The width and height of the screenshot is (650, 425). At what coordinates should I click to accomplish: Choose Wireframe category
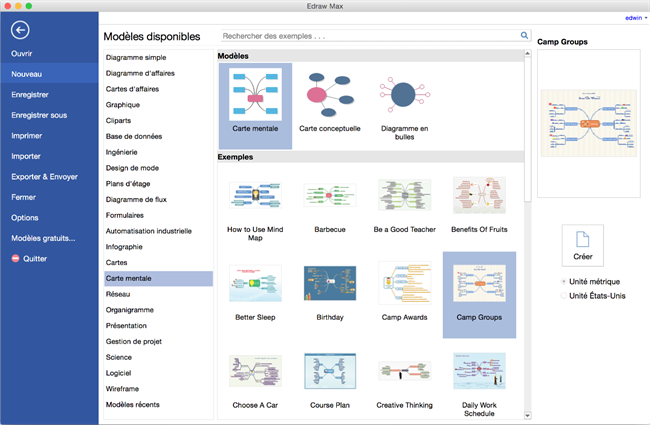point(122,389)
